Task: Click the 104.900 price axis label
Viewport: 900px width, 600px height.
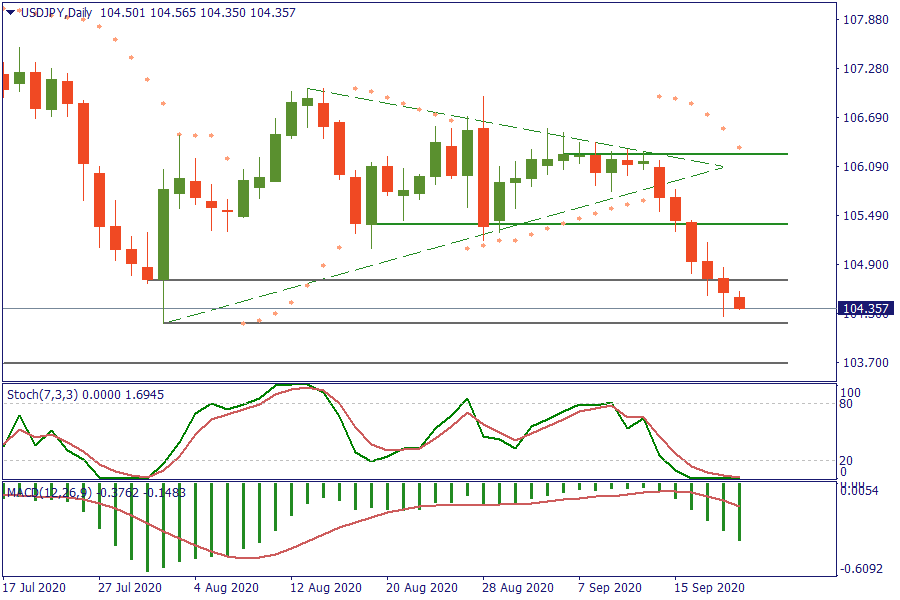Action: 866,265
